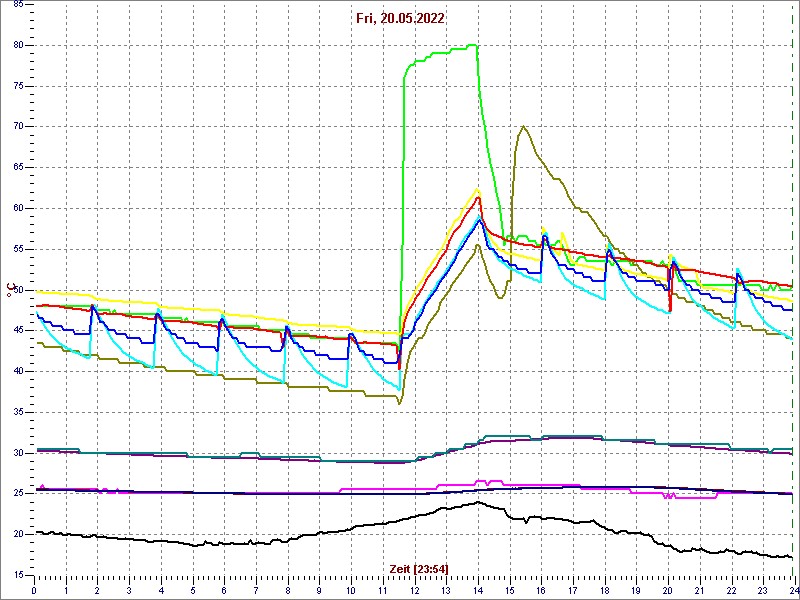Screen dimensions: 800x600
Task: Select the 30 value on the temperature axis
Action: [x=16, y=453]
